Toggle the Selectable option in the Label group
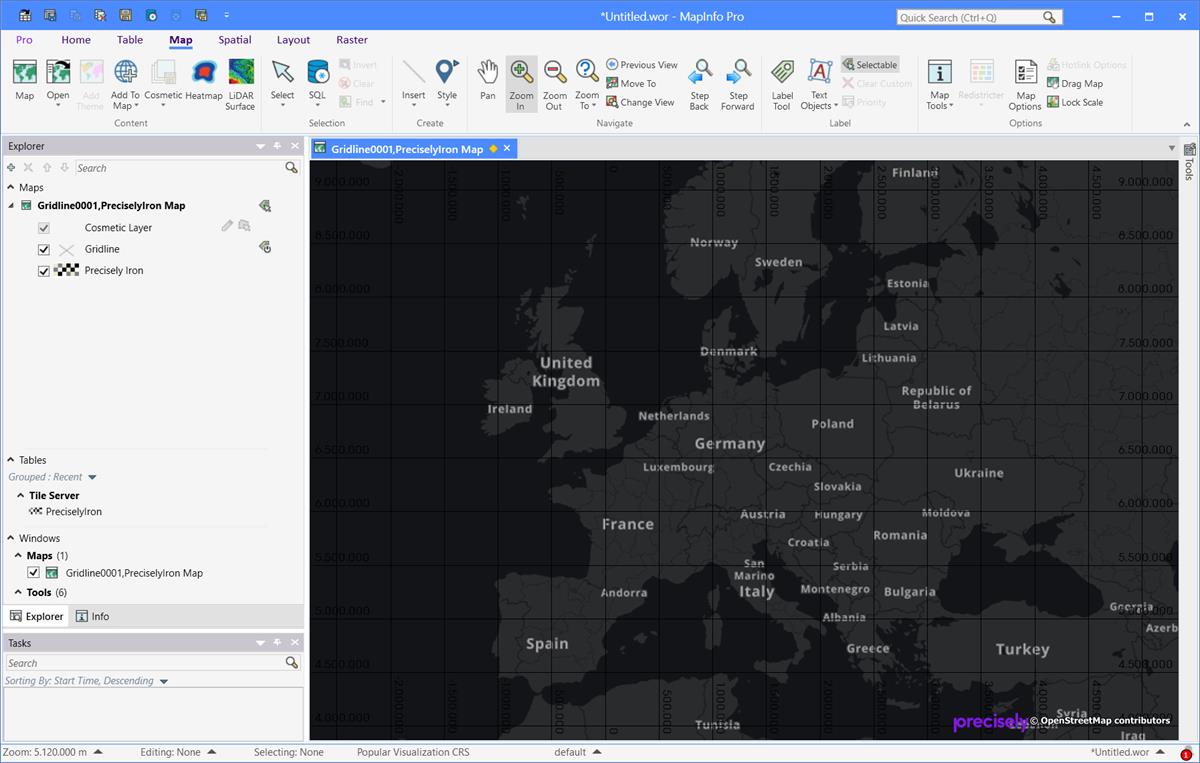 click(x=870, y=64)
